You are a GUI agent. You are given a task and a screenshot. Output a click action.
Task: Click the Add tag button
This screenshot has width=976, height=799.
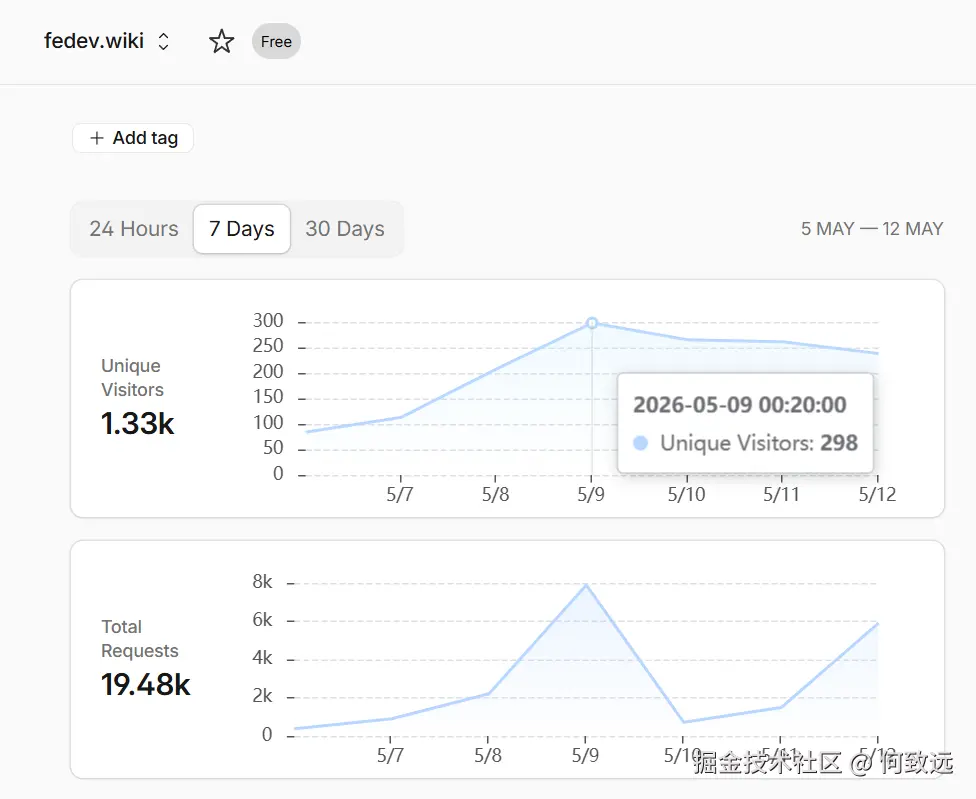tap(133, 138)
